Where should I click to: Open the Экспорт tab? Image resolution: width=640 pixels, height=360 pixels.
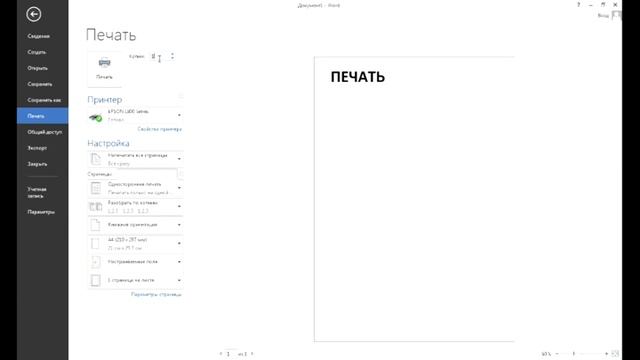42,148
